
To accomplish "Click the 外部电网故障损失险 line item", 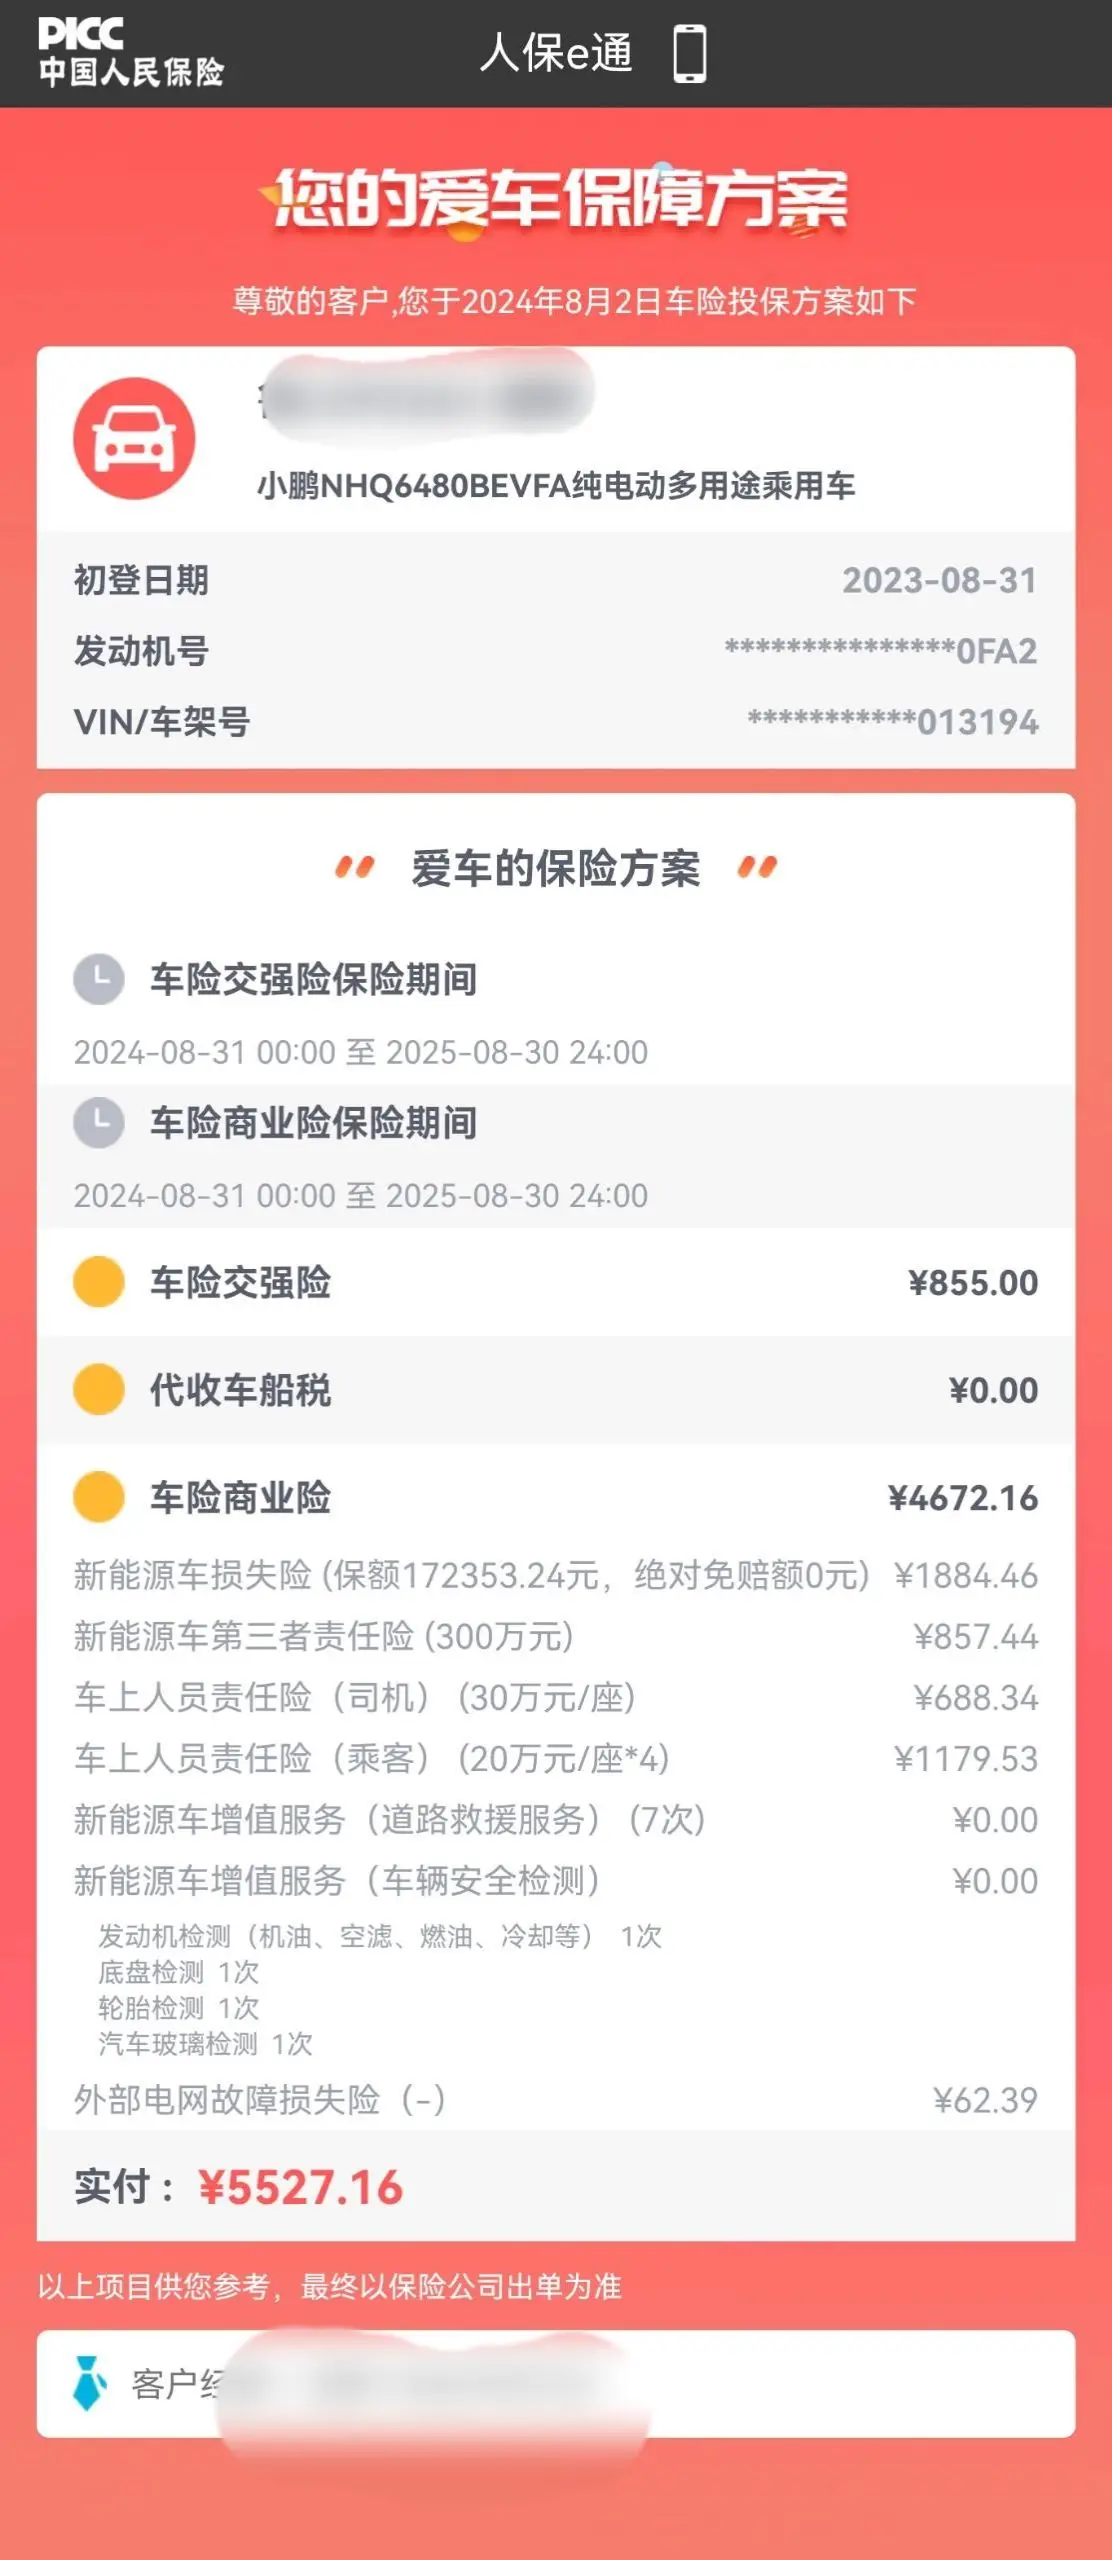I will (556, 2099).
